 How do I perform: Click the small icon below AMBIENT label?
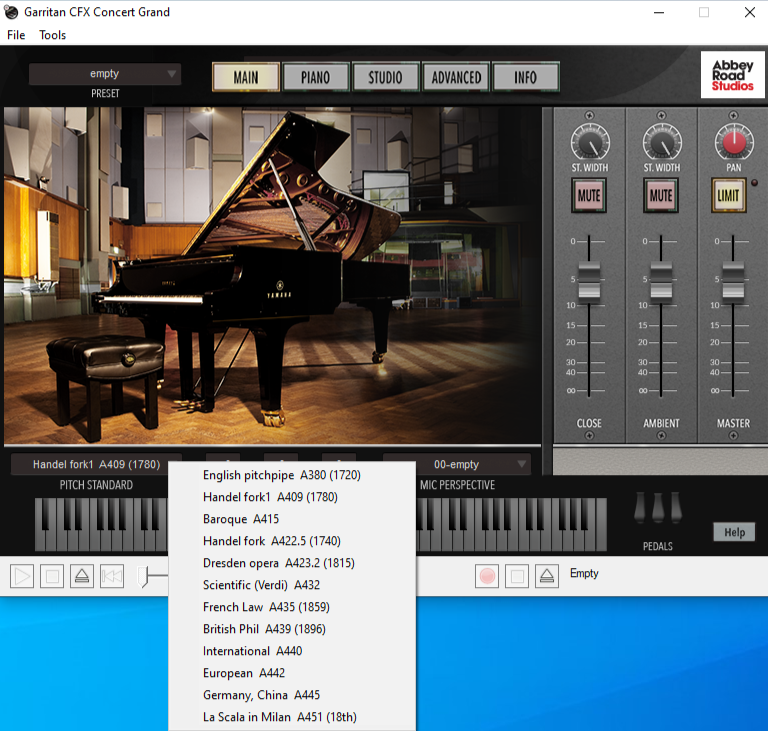(x=661, y=436)
